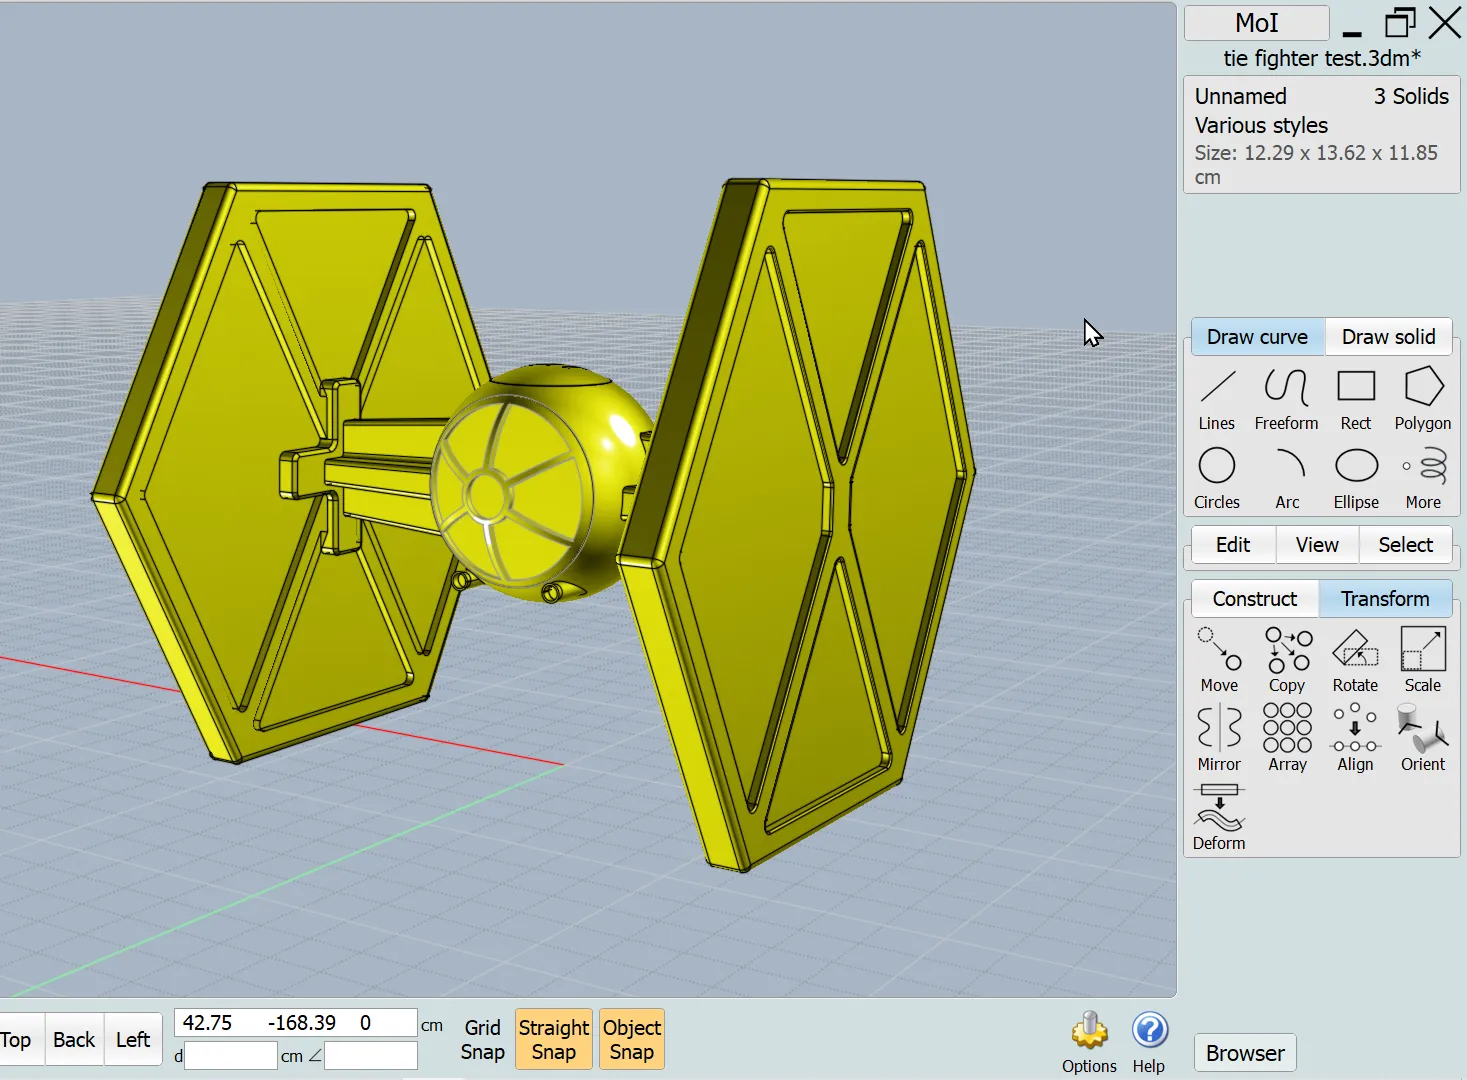1467x1080 pixels.
Task: Restore down the MoI window
Action: (x=1400, y=23)
